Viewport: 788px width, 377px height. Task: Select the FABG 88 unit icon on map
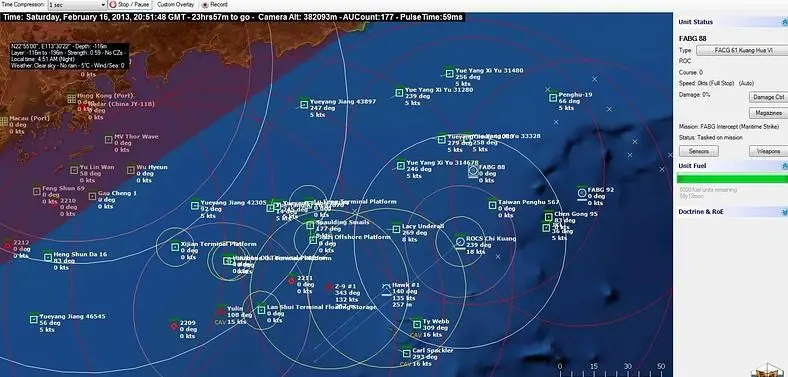point(473,171)
